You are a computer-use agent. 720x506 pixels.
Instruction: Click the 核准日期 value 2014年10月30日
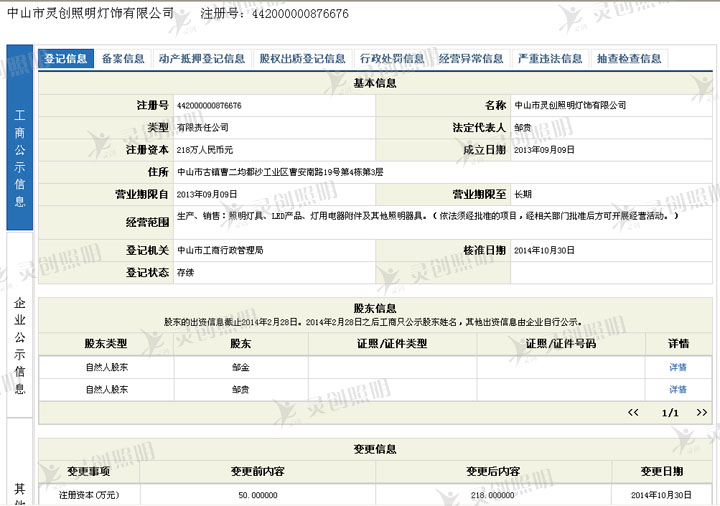[544, 250]
